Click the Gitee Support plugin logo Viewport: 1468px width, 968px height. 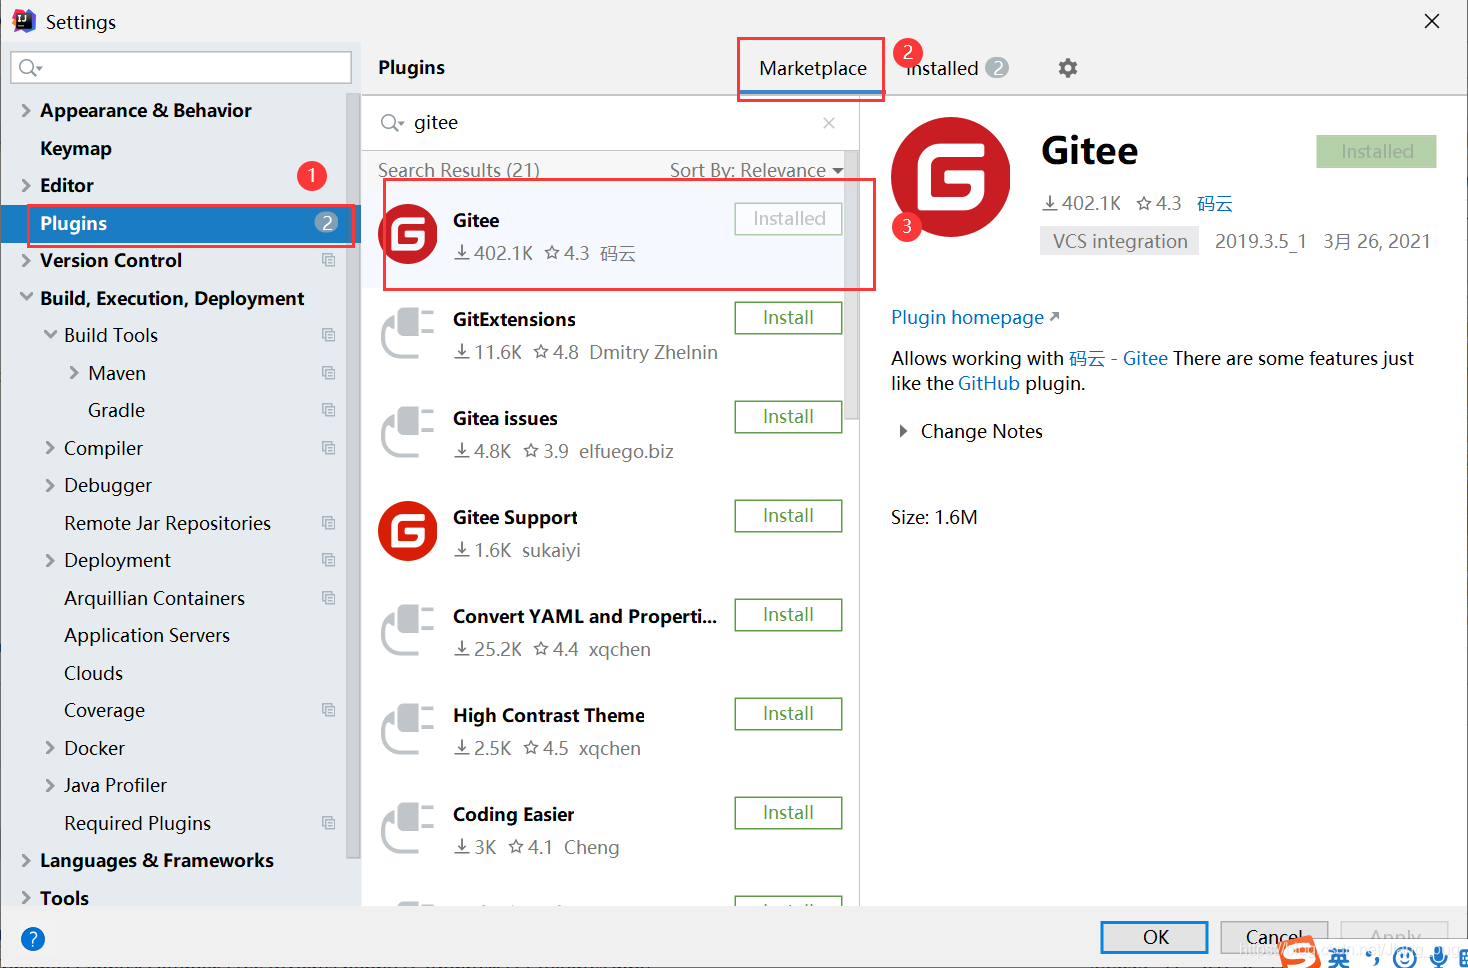click(408, 531)
